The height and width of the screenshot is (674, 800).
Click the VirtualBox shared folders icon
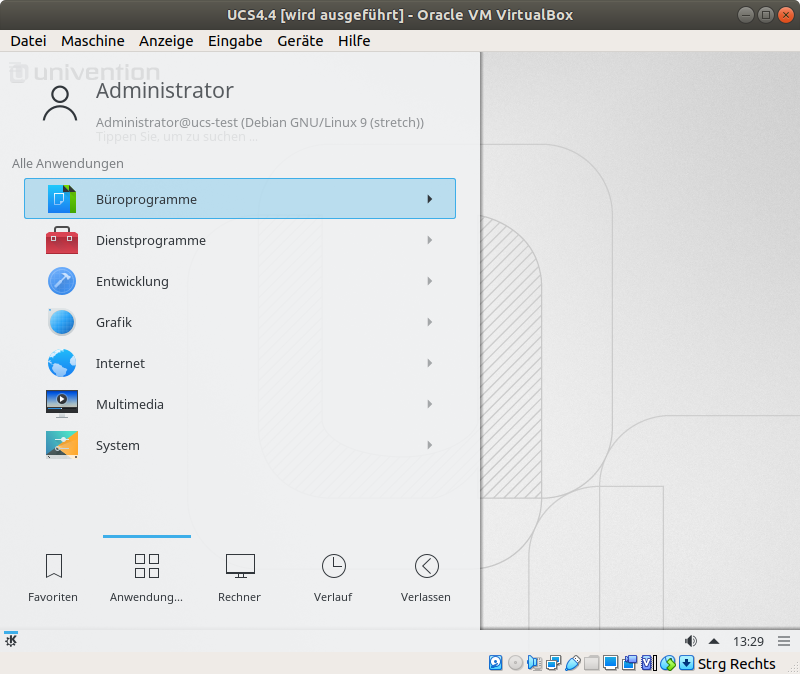click(591, 663)
